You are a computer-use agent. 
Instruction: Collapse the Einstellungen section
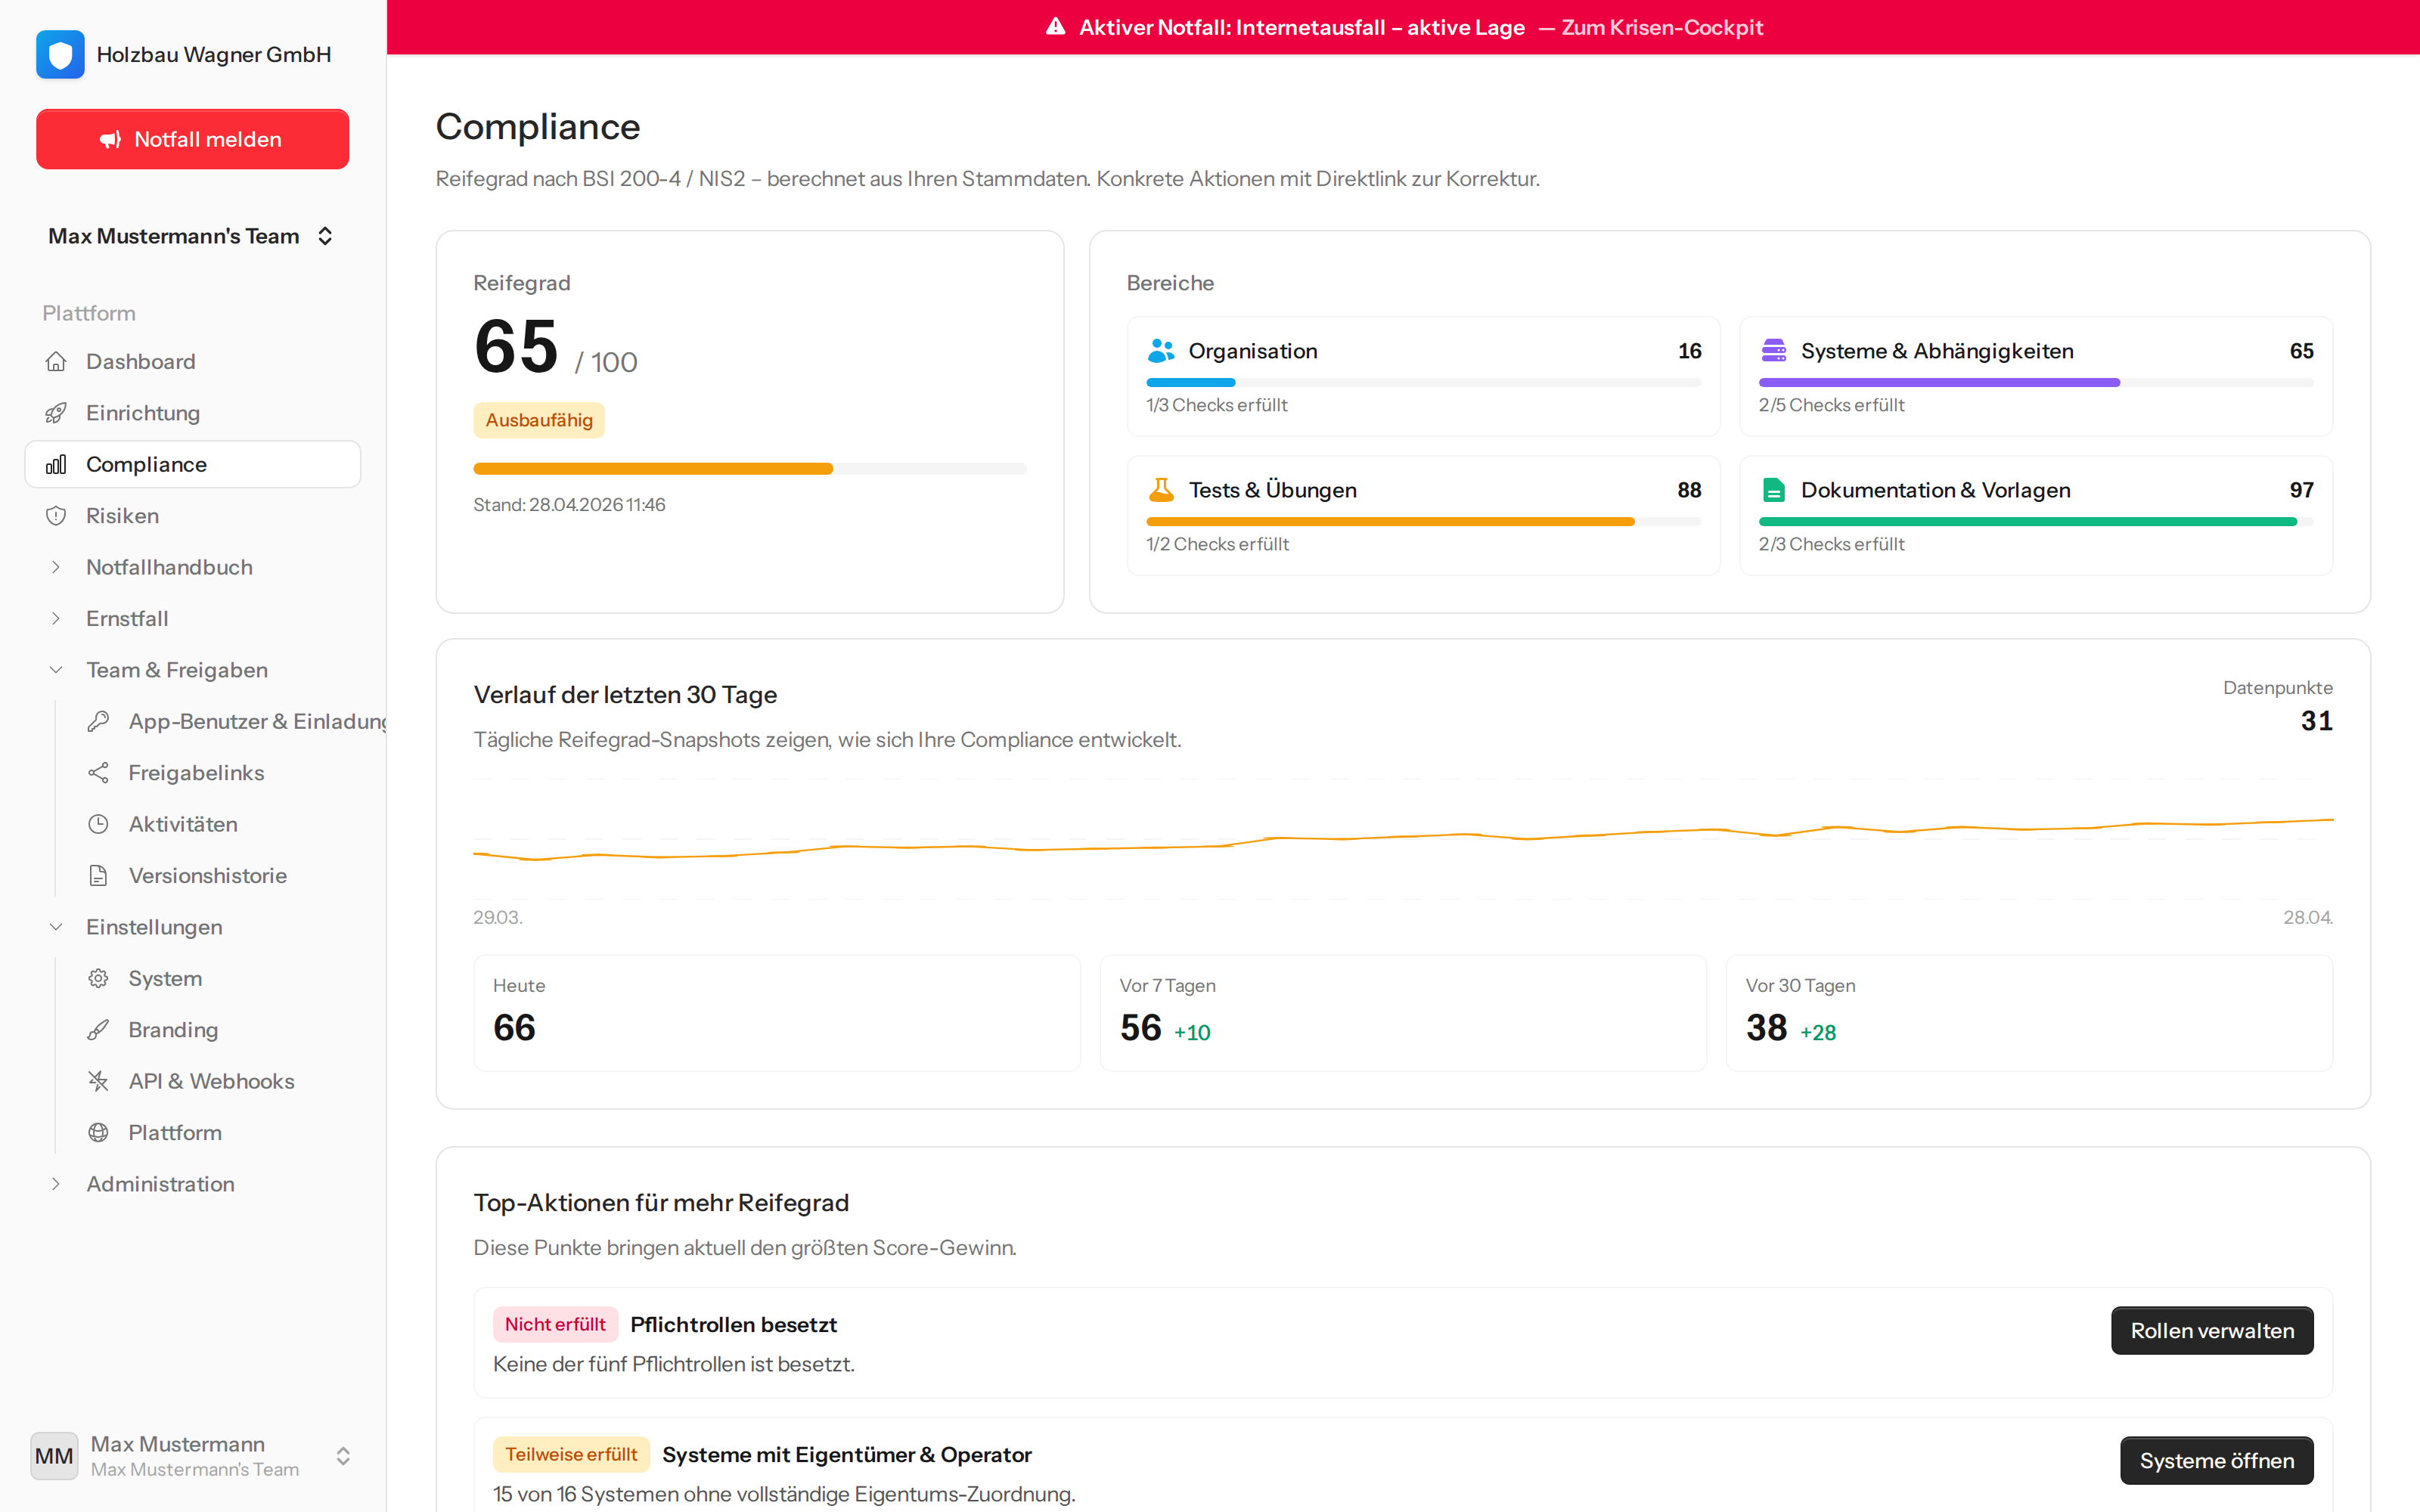(193, 927)
